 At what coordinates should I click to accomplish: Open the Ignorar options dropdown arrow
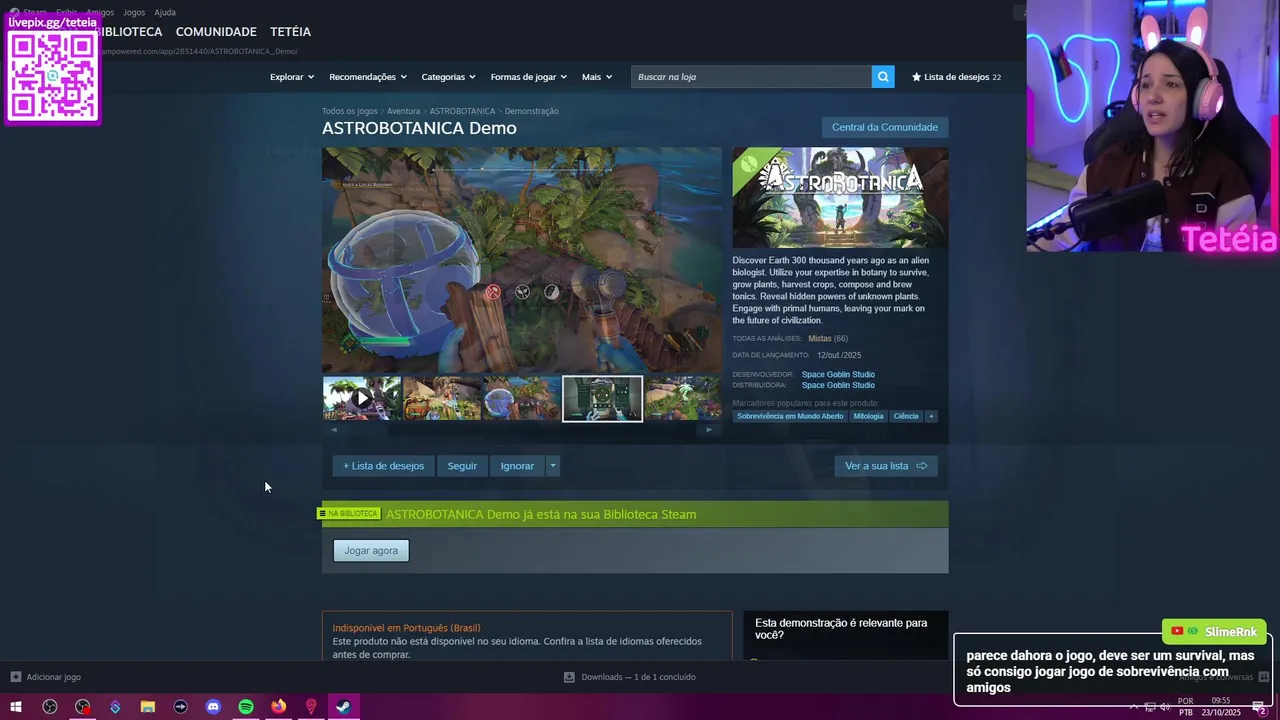point(552,466)
